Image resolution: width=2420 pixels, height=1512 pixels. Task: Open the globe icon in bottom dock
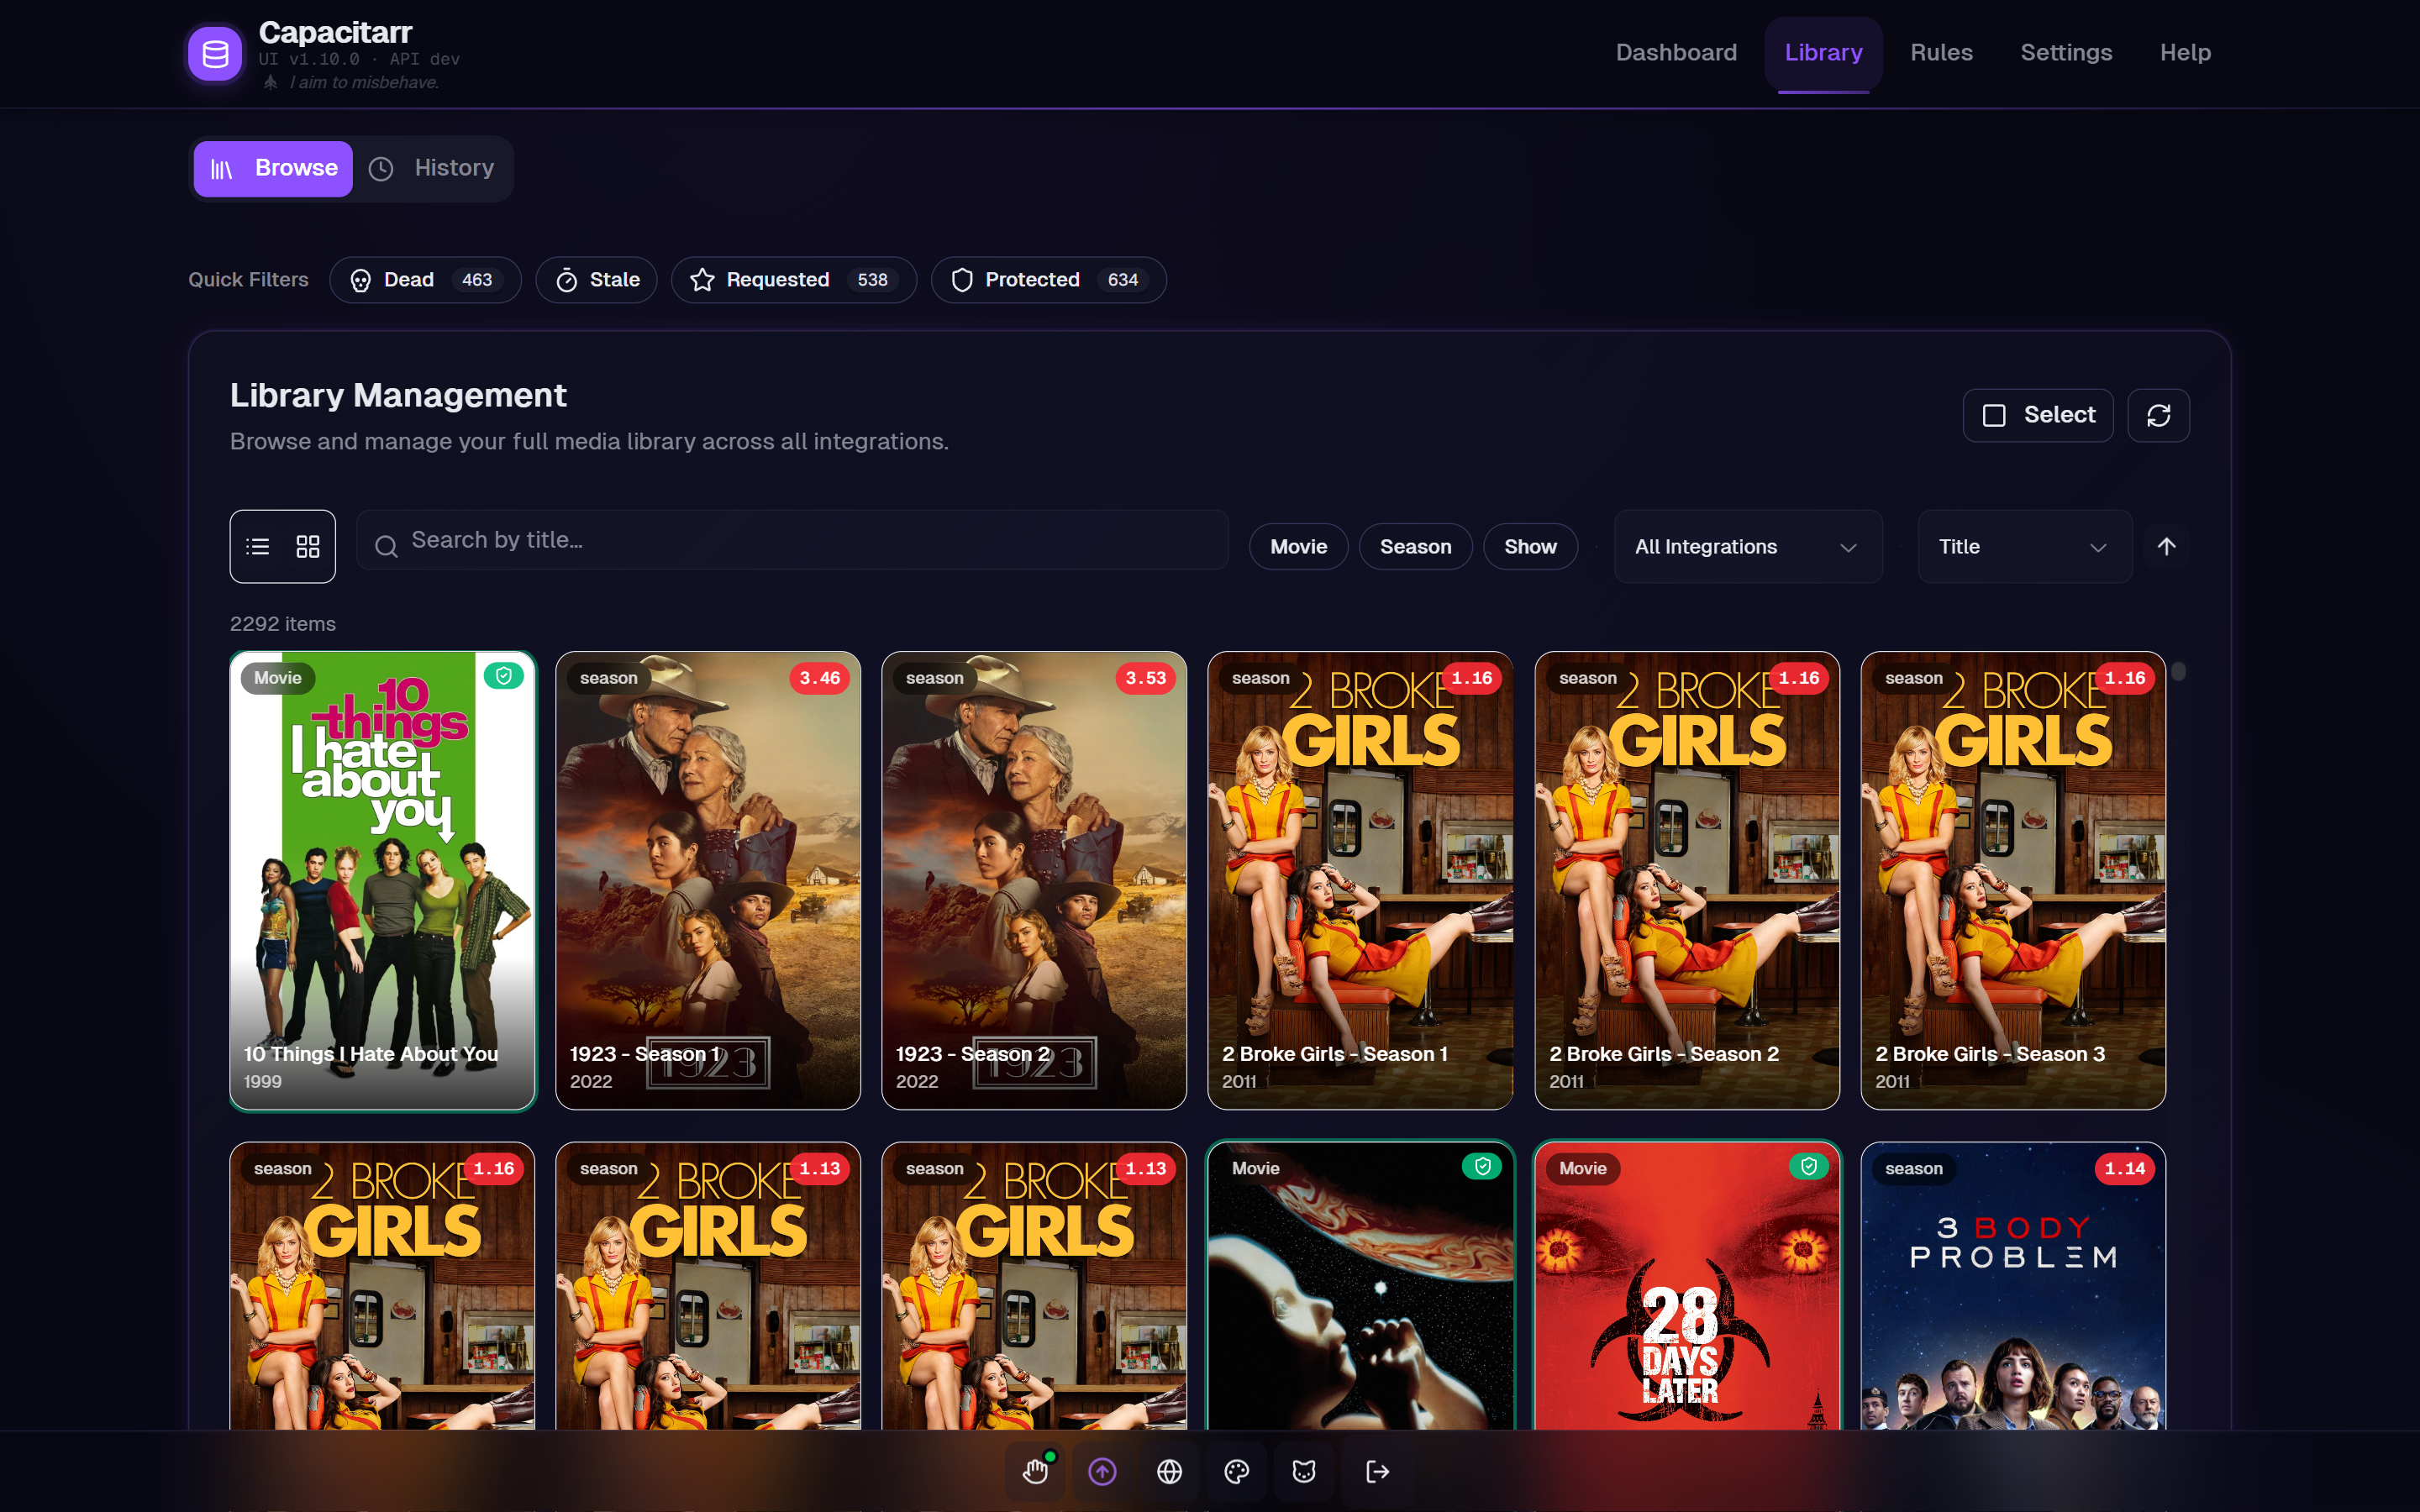(x=1169, y=1471)
